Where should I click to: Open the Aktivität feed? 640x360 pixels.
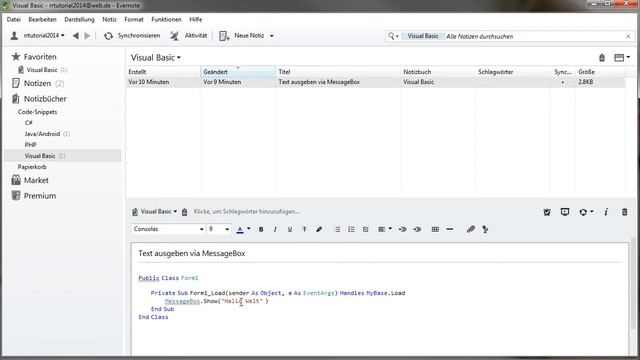tap(189, 36)
